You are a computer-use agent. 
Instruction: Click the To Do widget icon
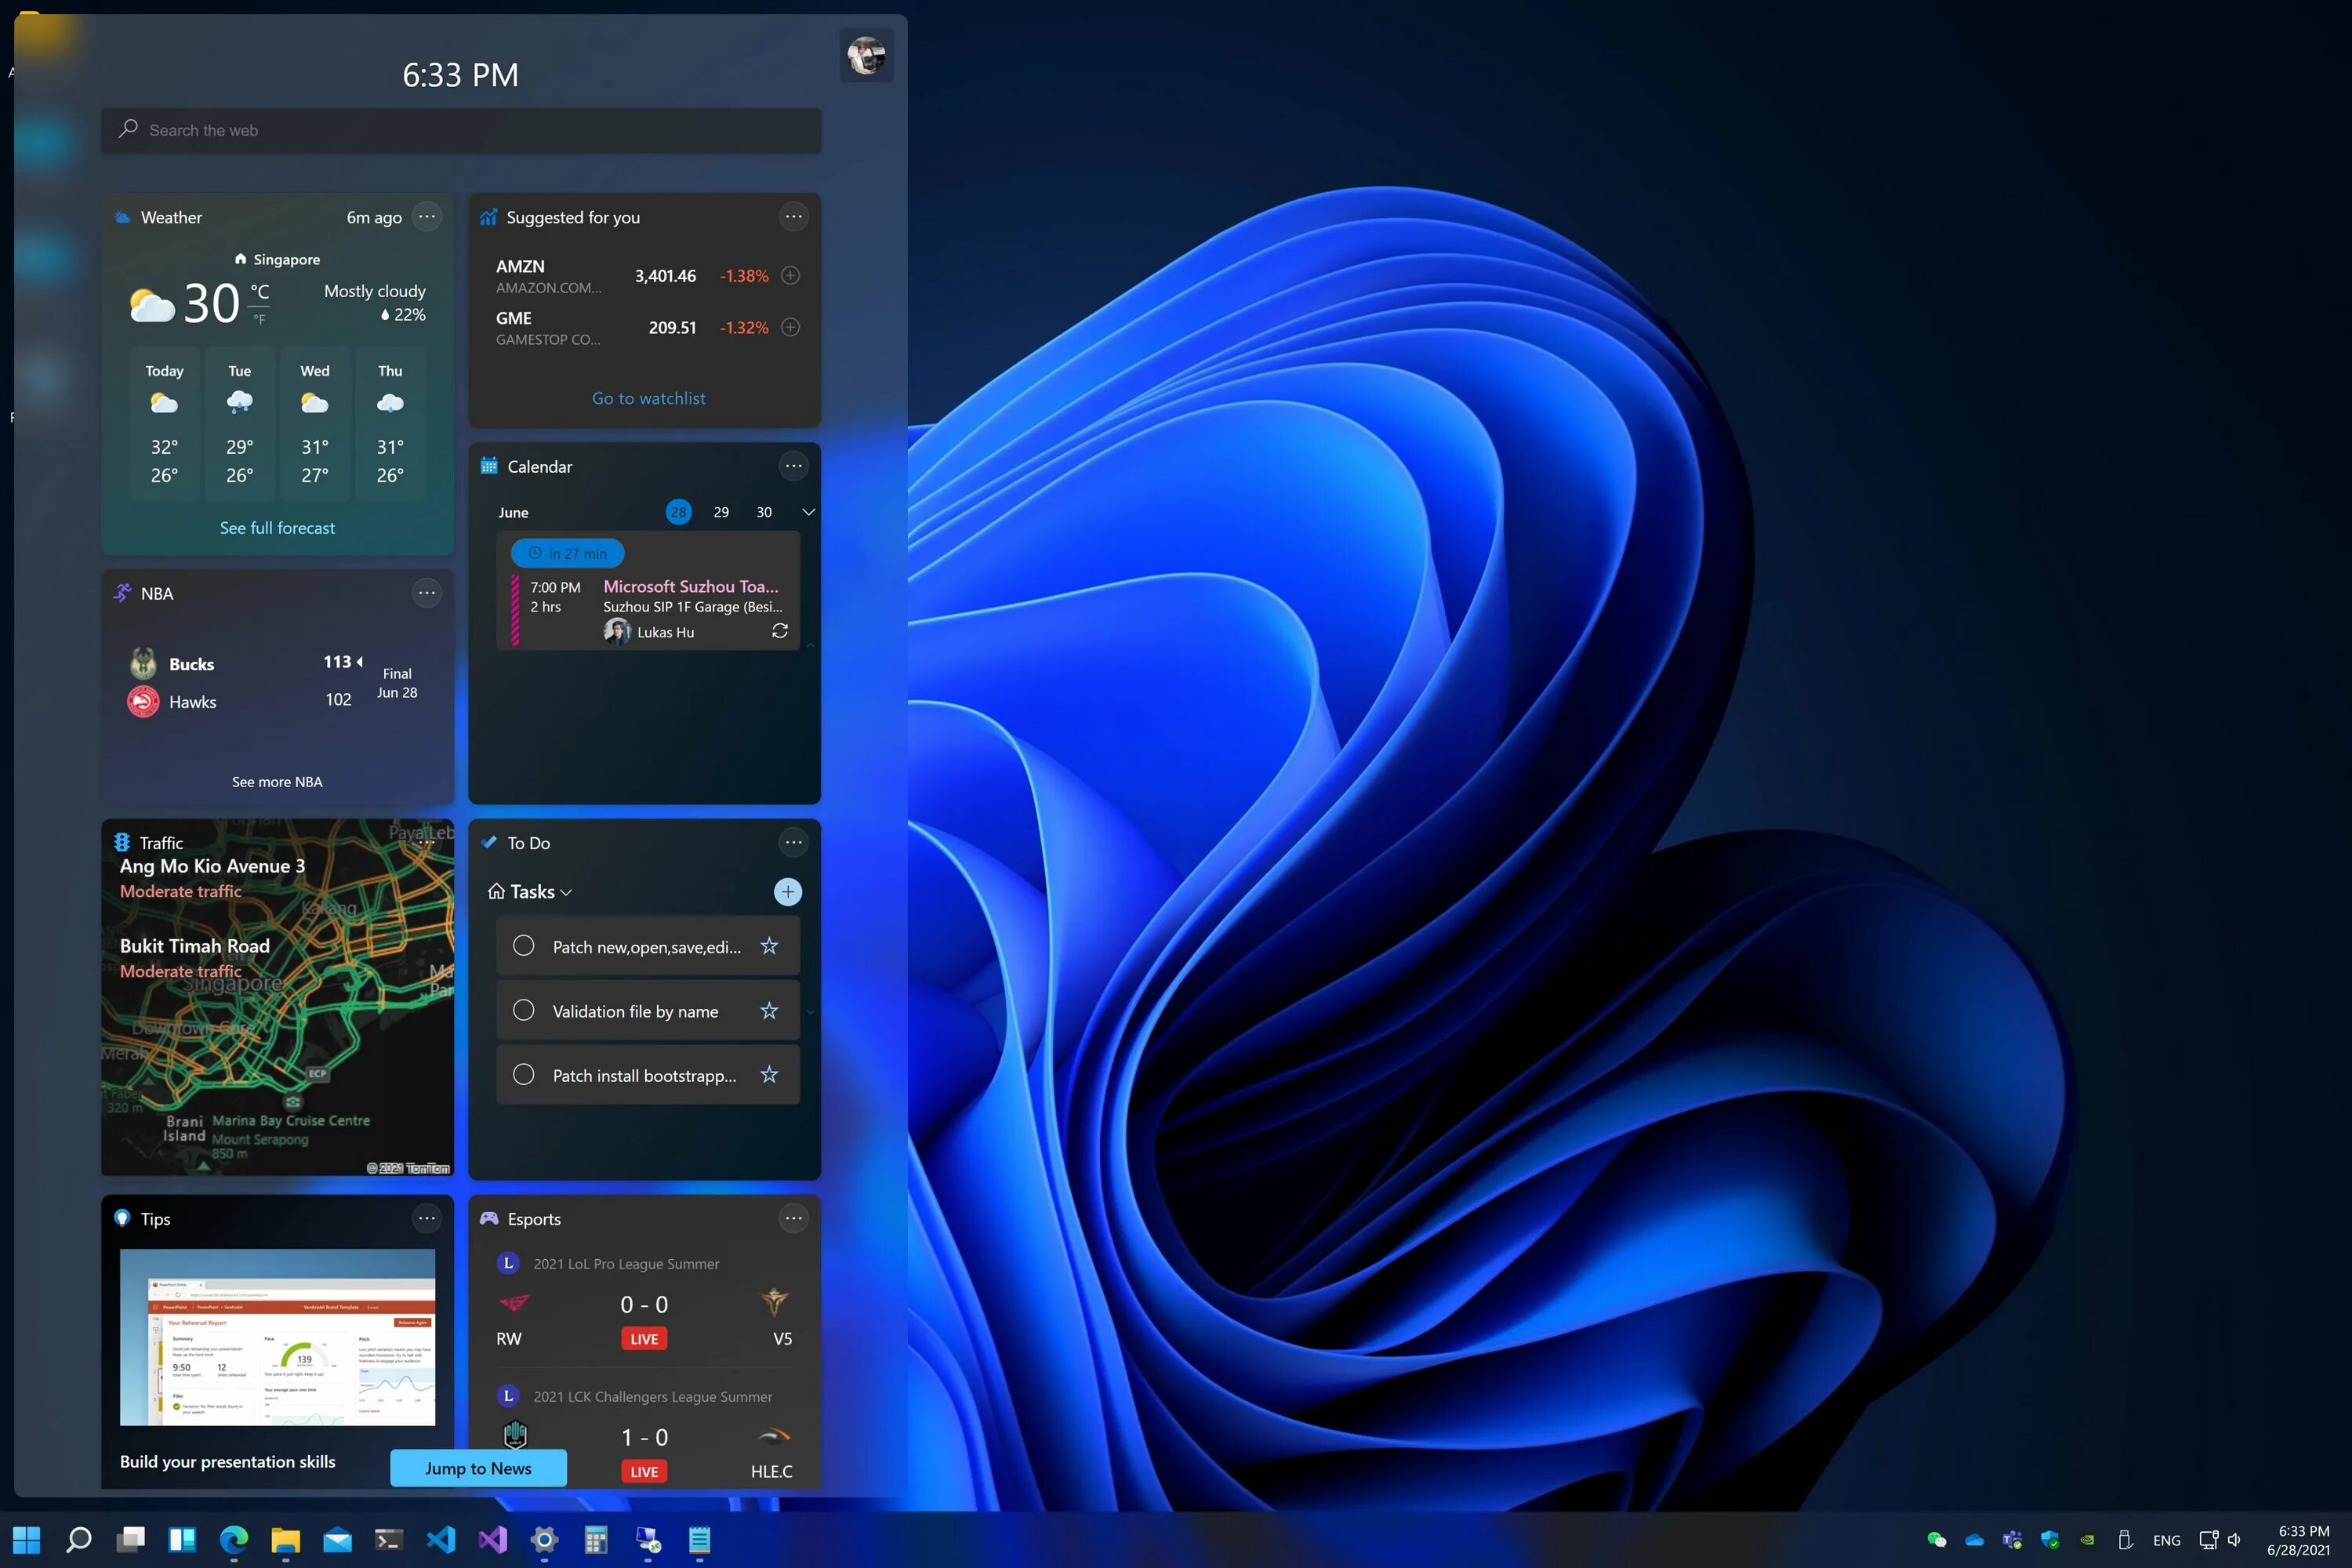(490, 842)
